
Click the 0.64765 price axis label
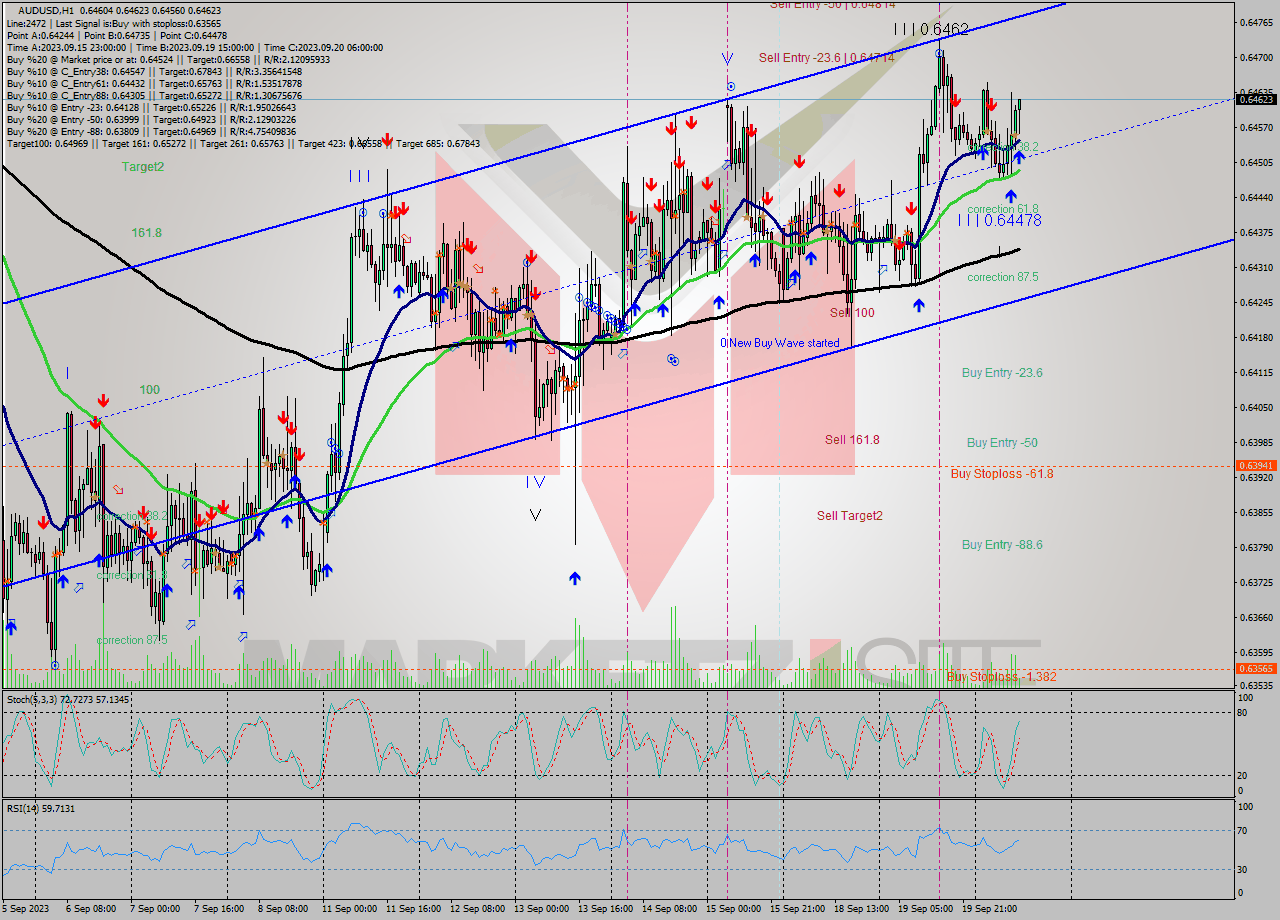click(x=1257, y=23)
